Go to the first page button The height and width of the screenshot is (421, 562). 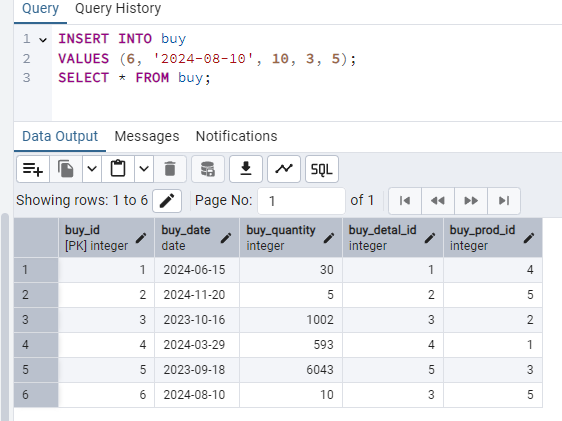coord(405,201)
